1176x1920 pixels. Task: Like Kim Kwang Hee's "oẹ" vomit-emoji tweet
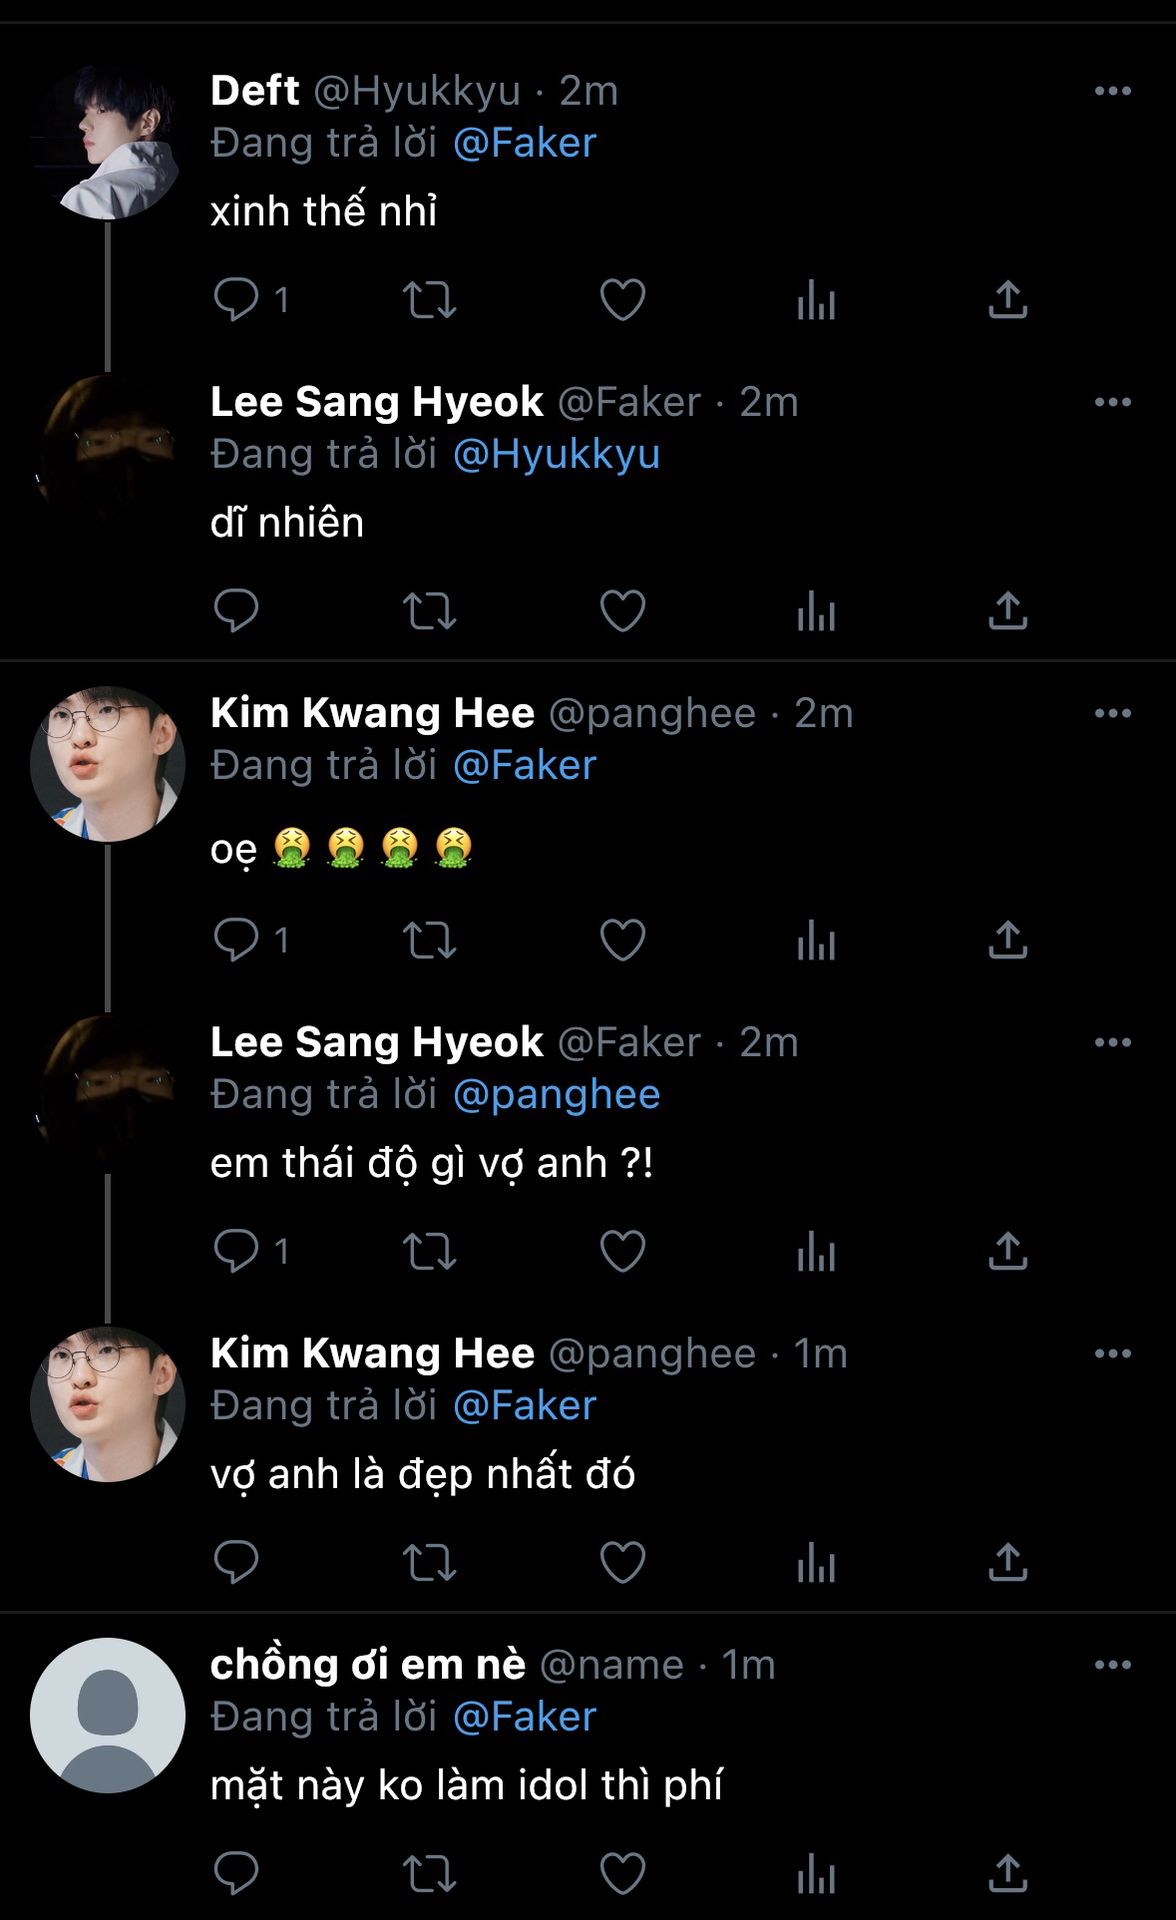pyautogui.click(x=622, y=940)
